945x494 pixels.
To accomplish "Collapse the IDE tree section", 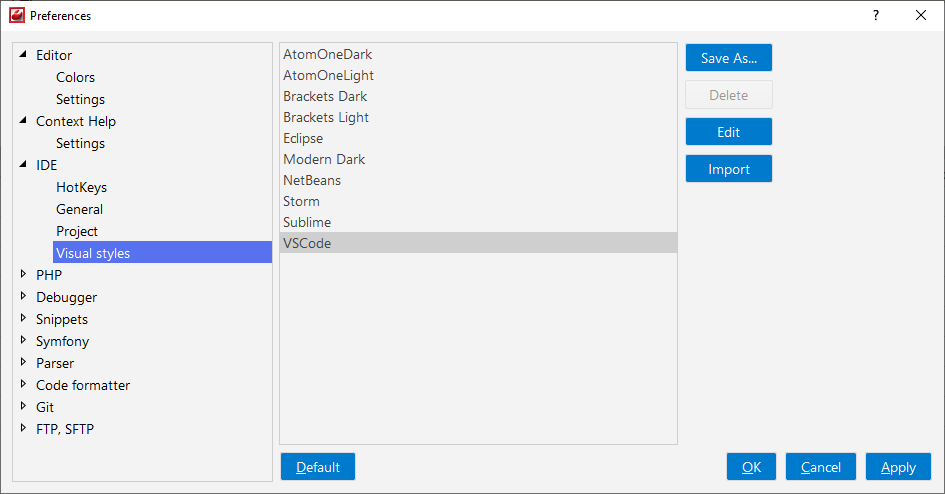I will point(23,164).
